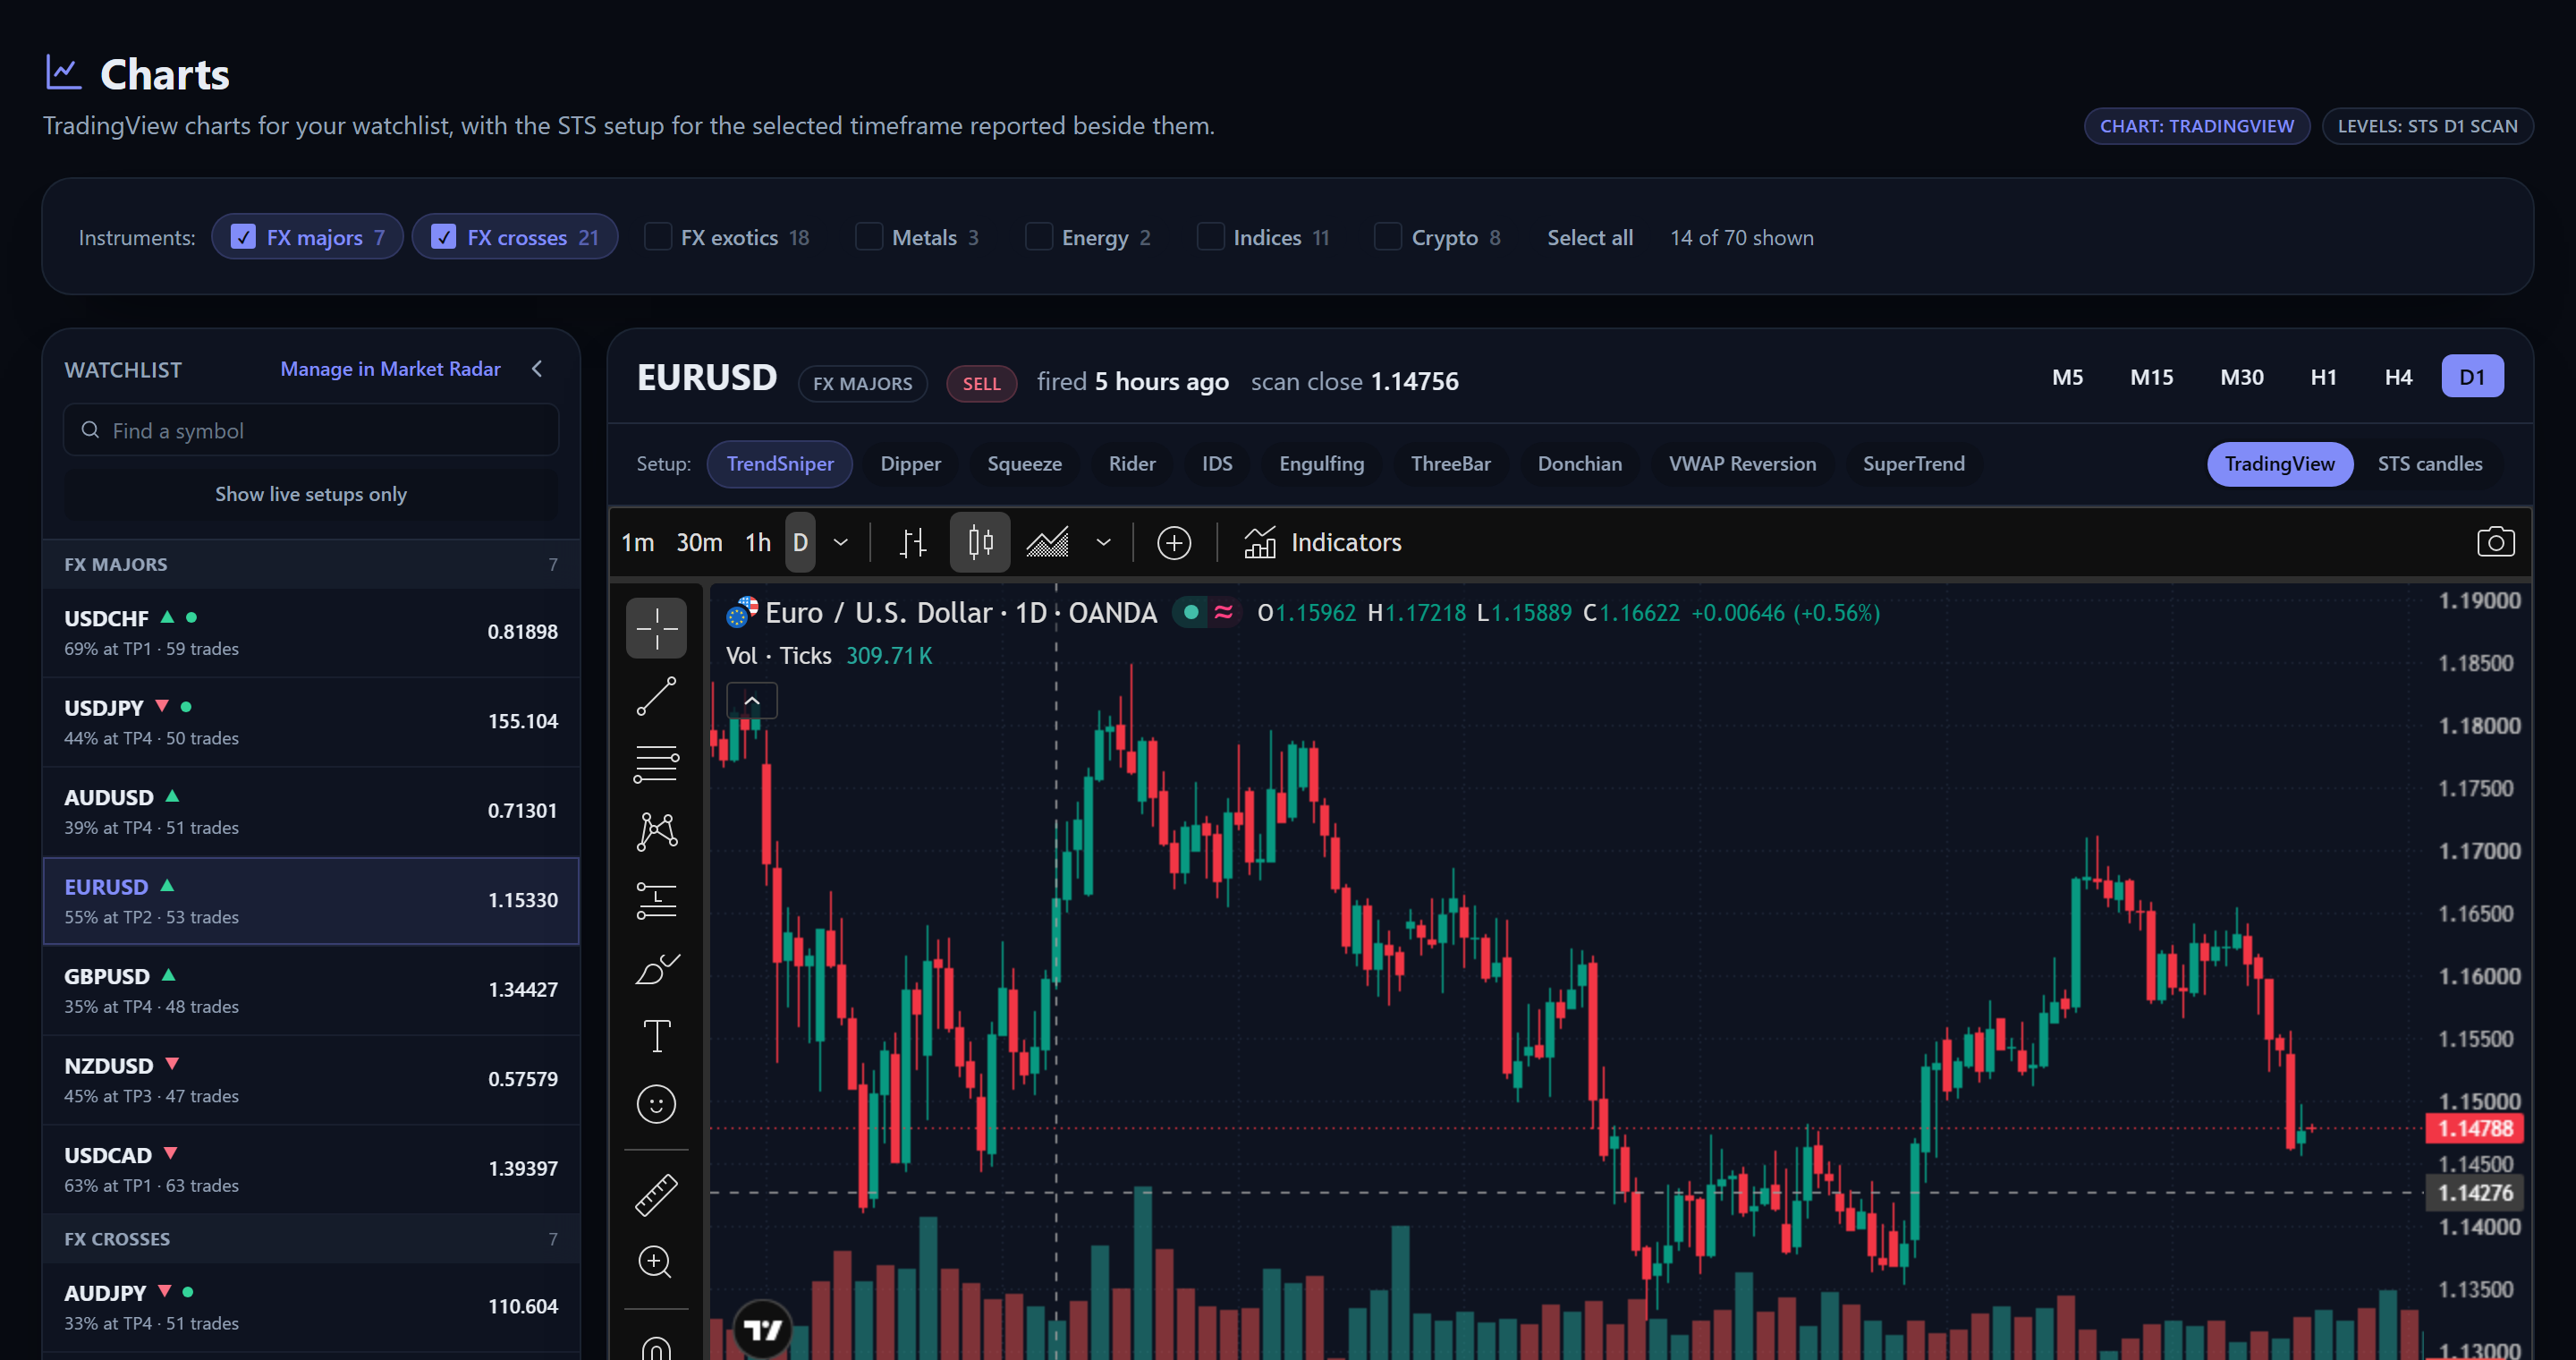
Task: Click Select all instruments
Action: (1589, 237)
